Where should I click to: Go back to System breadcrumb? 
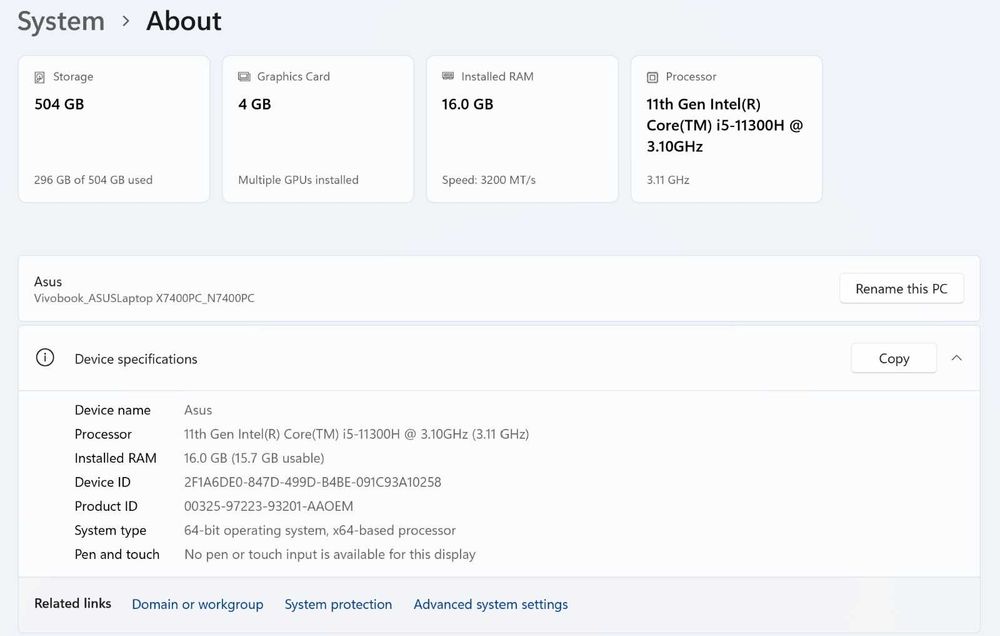[x=61, y=21]
